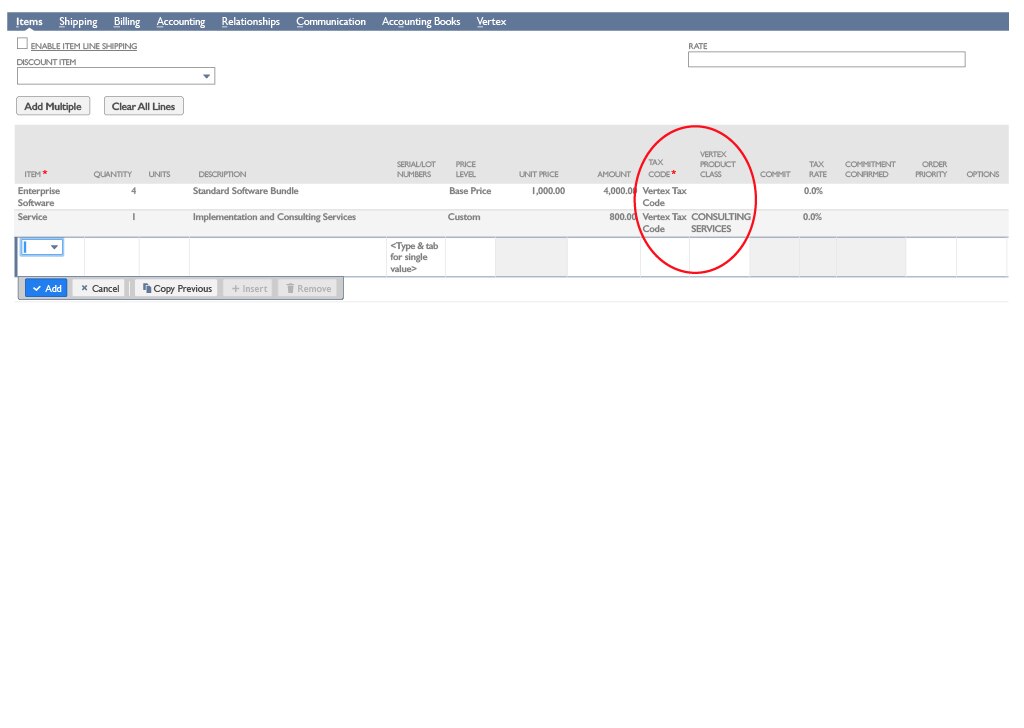Click Copy Previous line button

(177, 288)
